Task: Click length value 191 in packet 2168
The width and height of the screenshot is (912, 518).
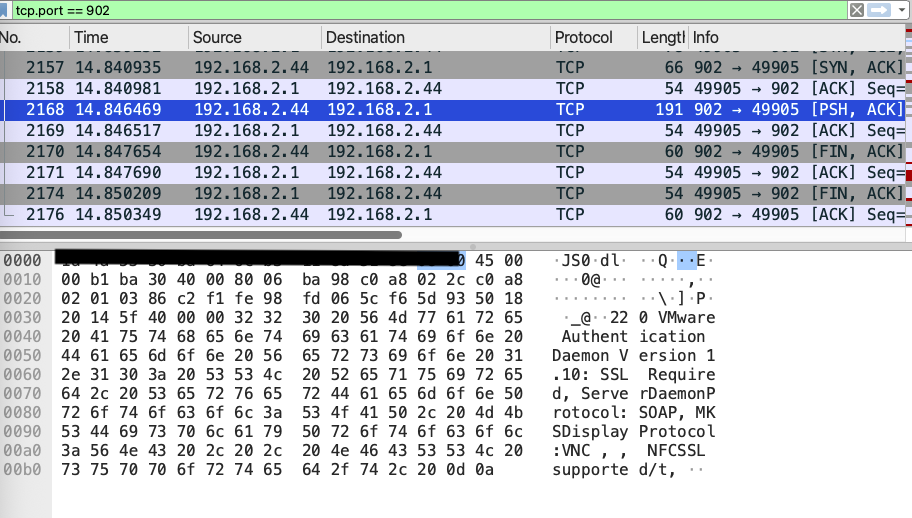Action: [x=669, y=109]
